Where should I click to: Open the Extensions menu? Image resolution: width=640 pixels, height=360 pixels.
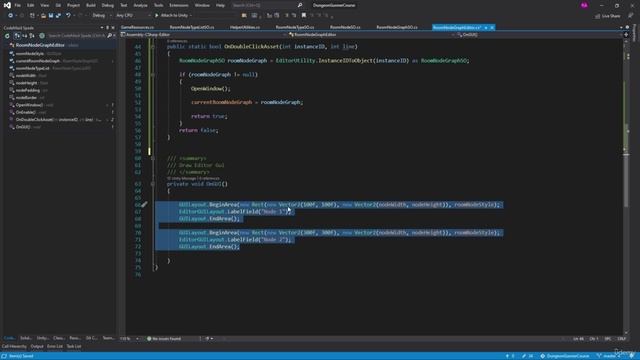[179, 5]
